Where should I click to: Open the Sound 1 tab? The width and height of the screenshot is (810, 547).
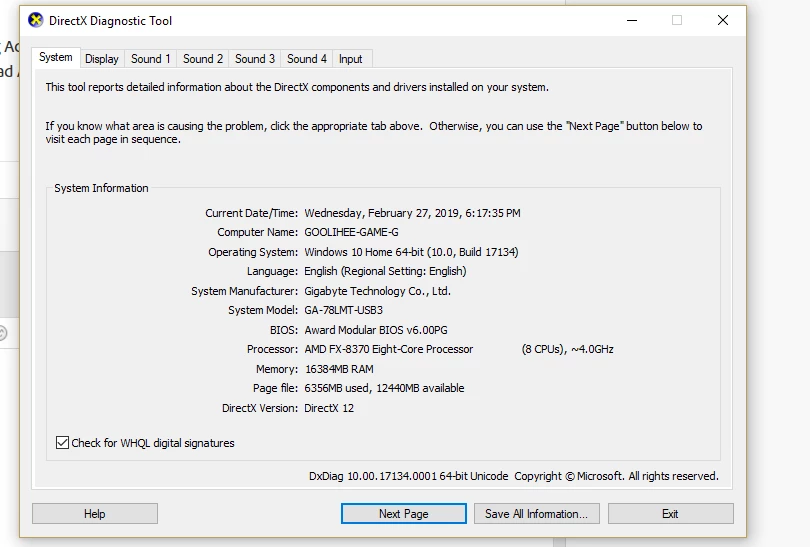151,59
